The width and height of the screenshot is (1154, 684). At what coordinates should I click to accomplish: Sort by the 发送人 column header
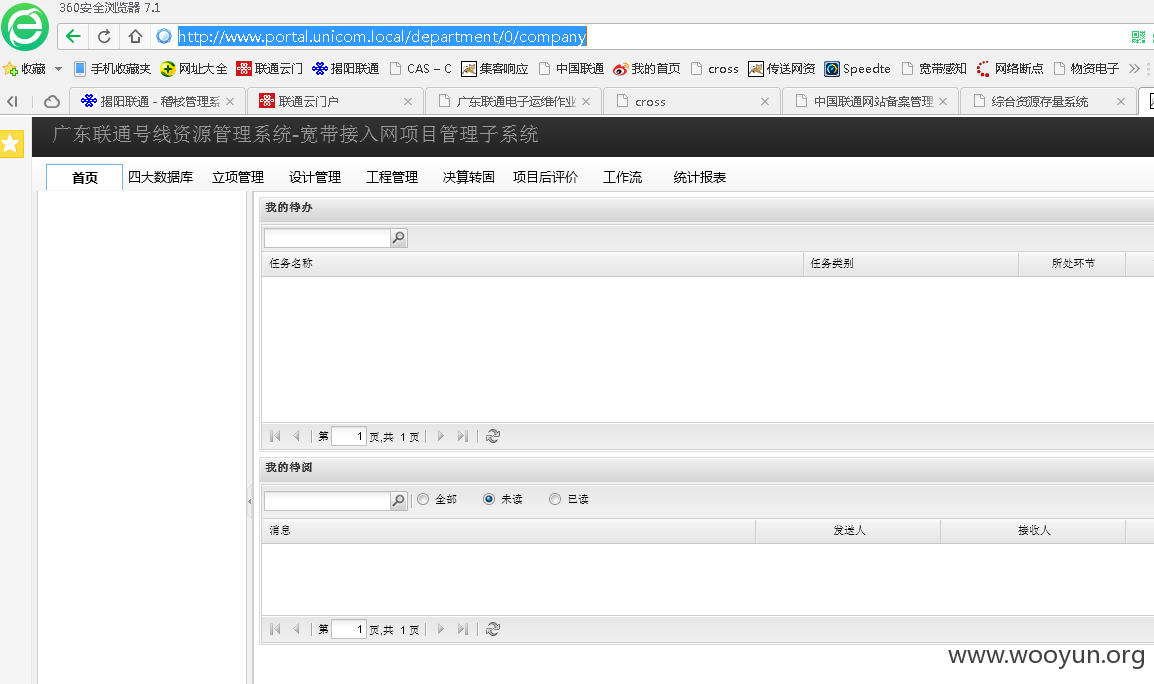849,530
